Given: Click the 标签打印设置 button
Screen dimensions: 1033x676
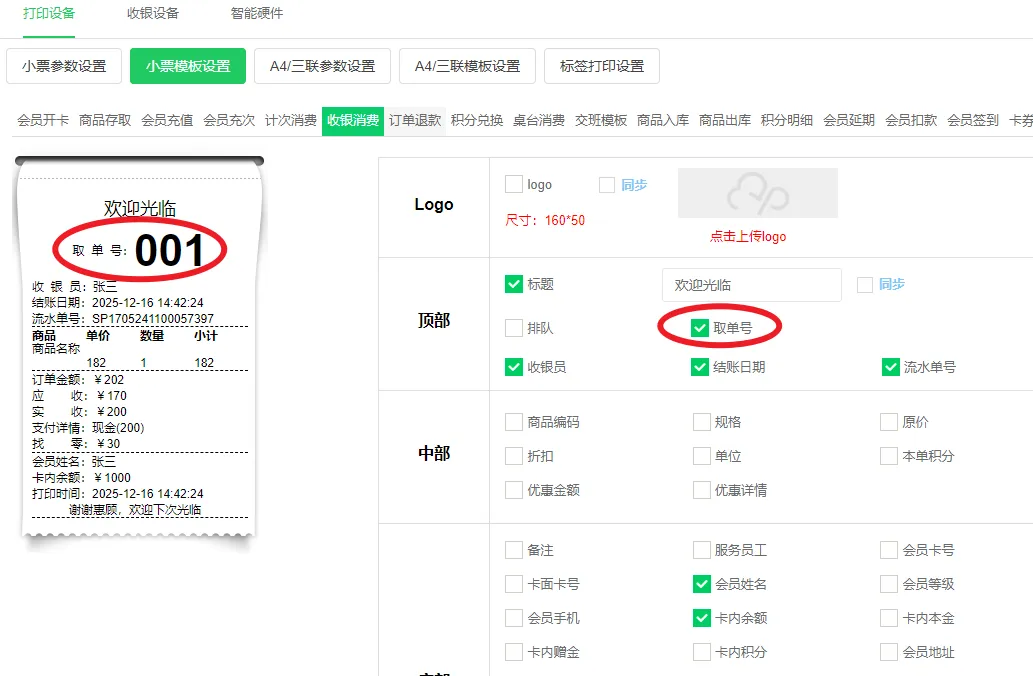Looking at the screenshot, I should 602,66.
